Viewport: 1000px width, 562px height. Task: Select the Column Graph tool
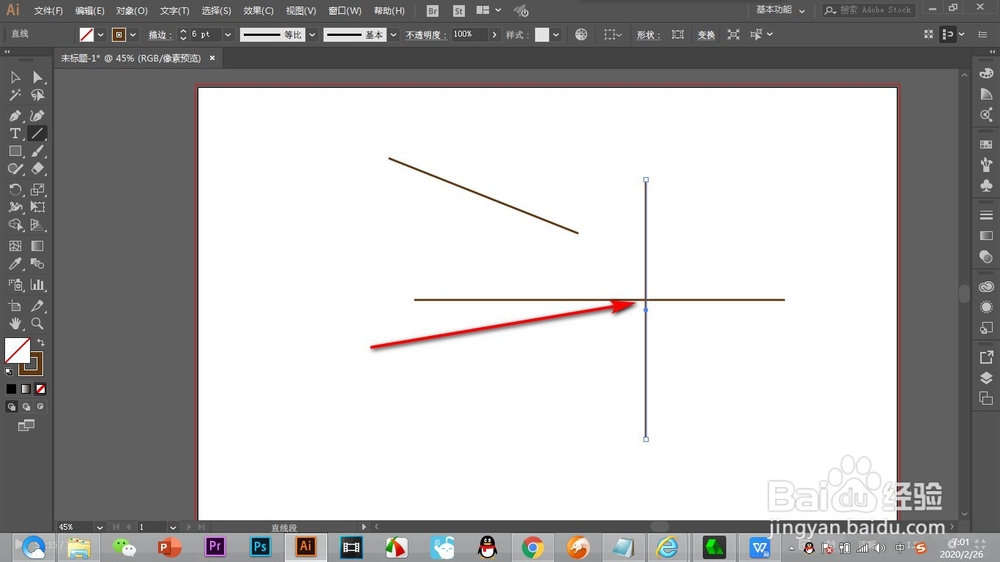point(38,285)
